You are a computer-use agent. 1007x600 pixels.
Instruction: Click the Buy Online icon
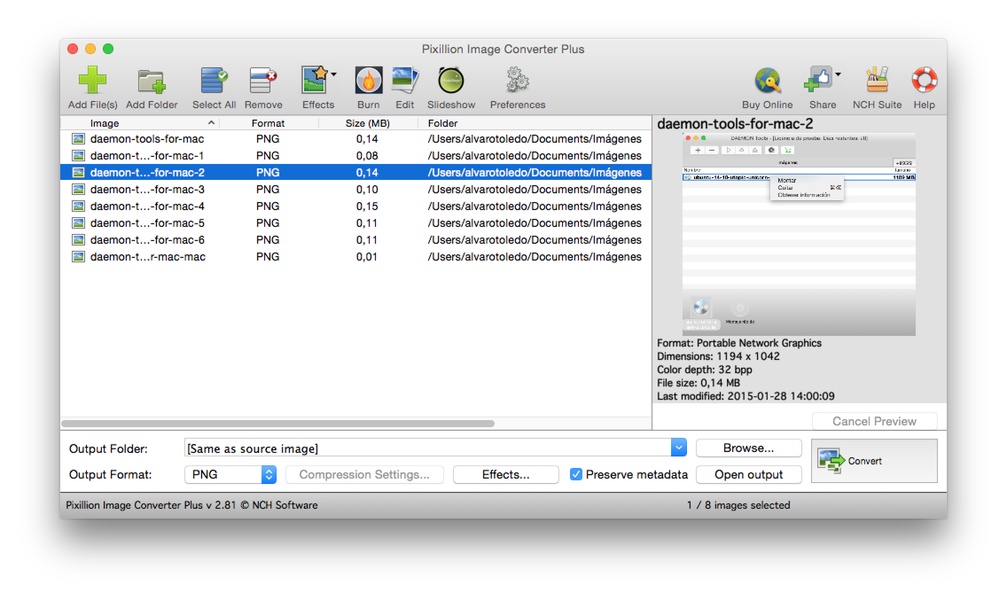pos(767,81)
